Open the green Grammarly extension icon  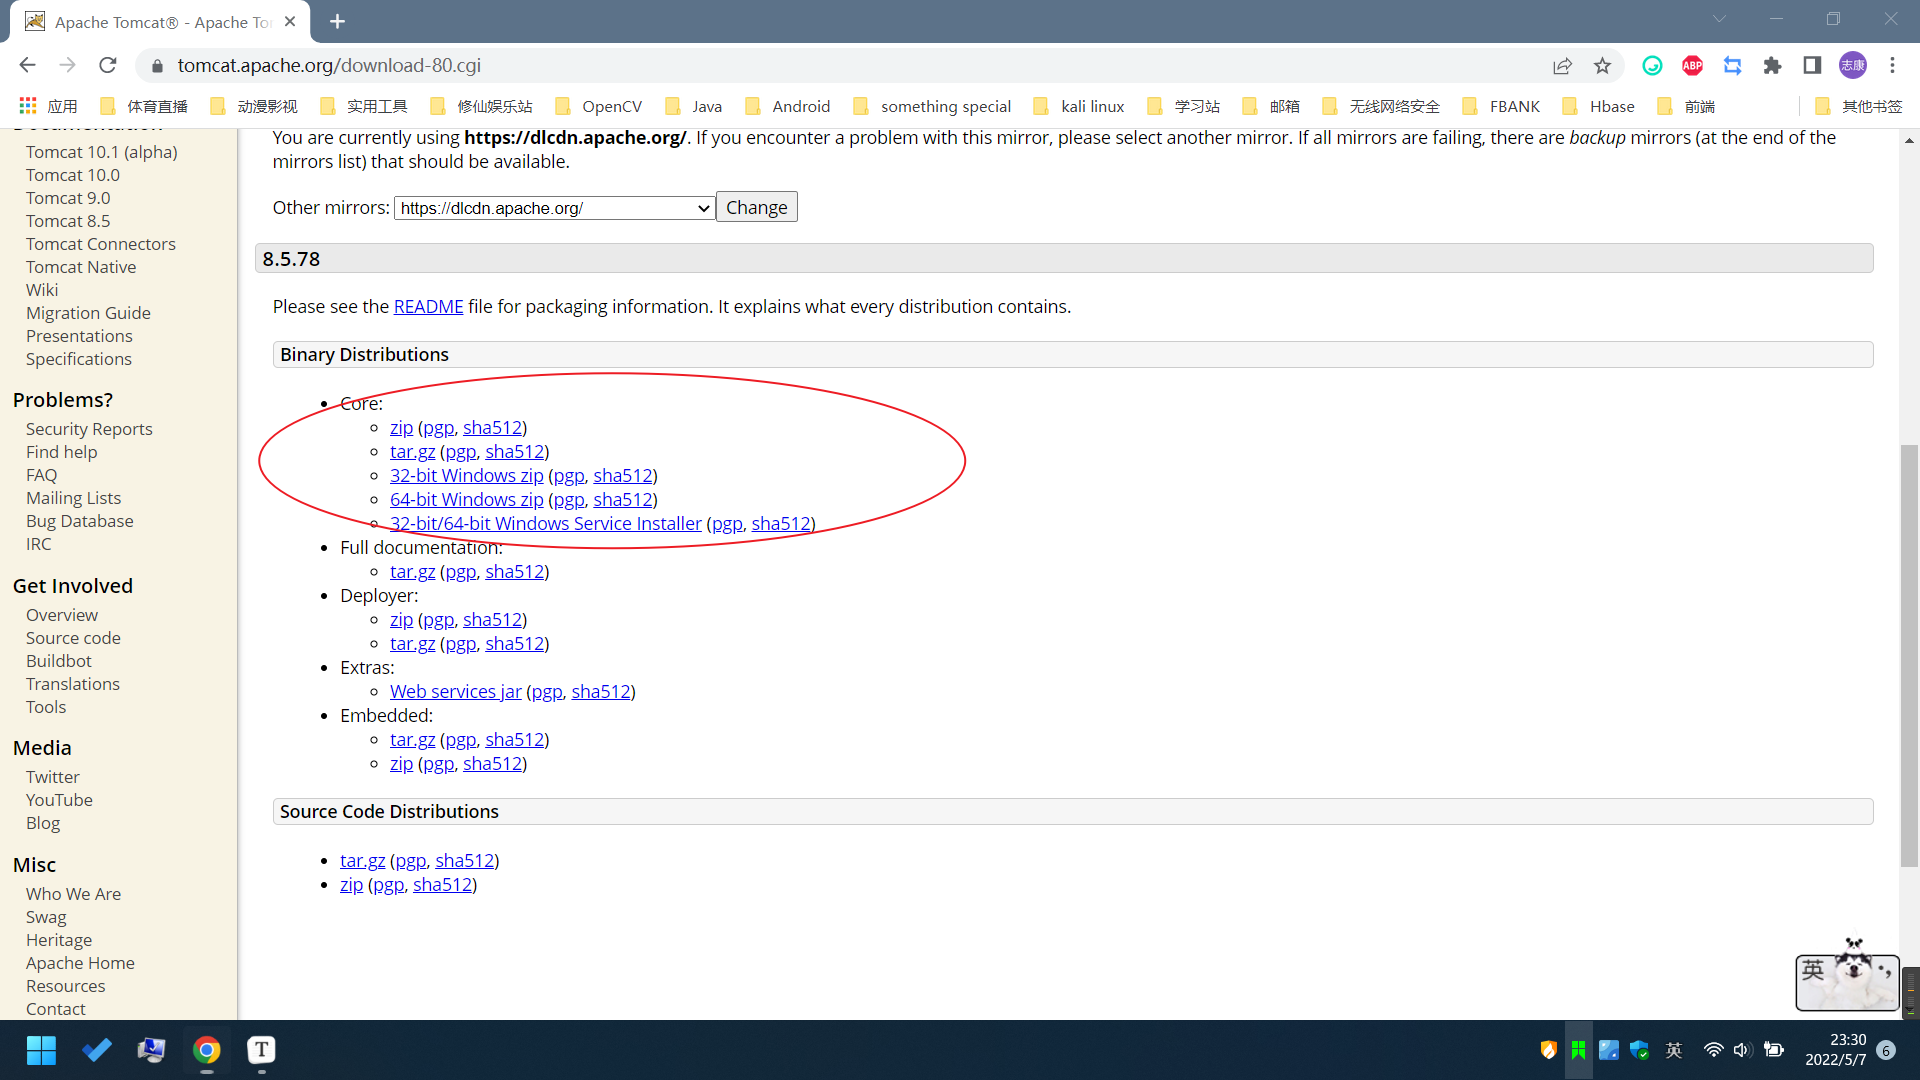1652,65
